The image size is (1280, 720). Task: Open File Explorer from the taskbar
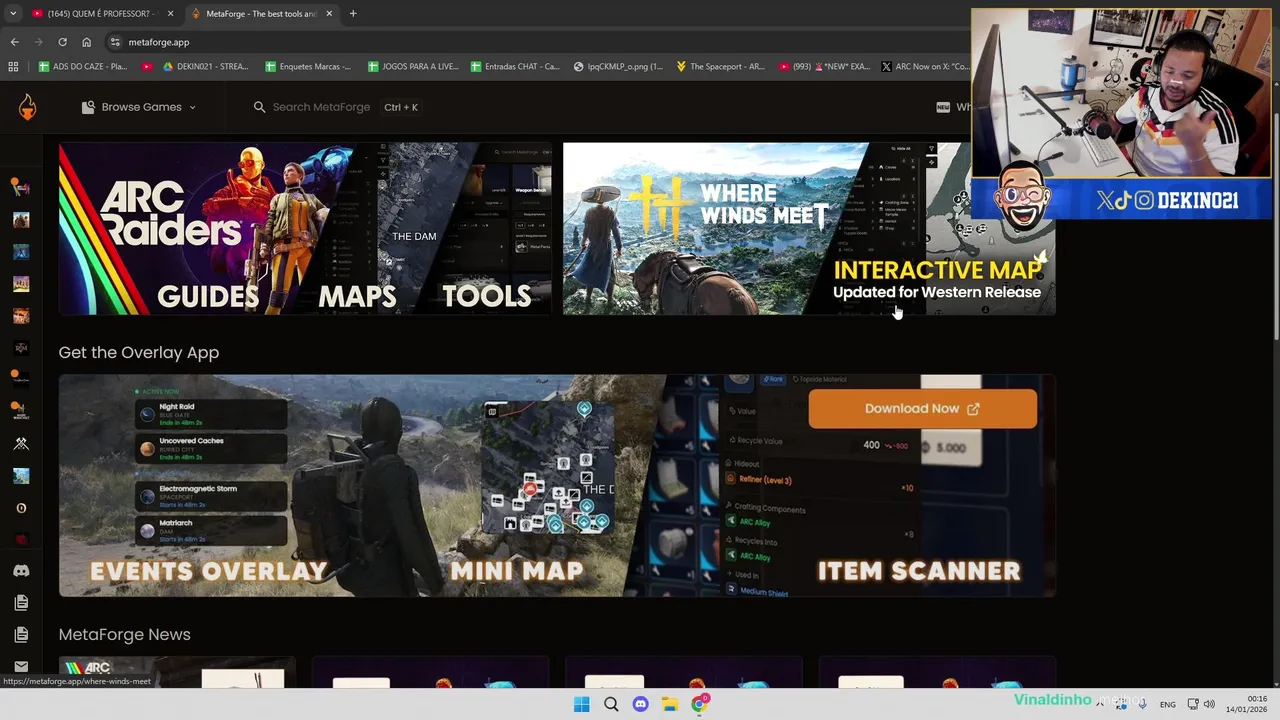[670, 704]
